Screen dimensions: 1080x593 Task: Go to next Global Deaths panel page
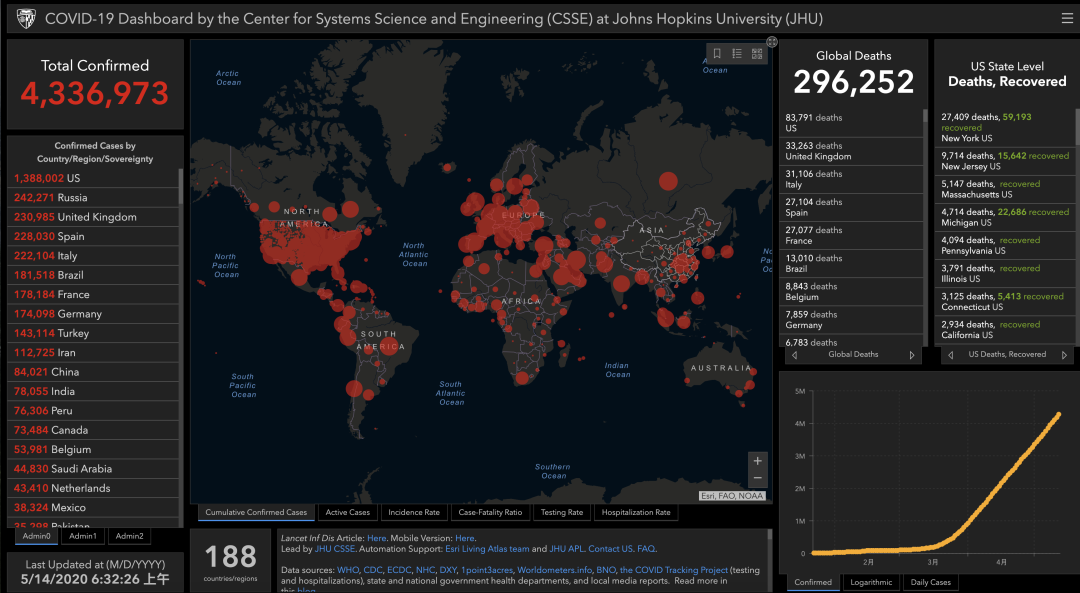pos(912,355)
